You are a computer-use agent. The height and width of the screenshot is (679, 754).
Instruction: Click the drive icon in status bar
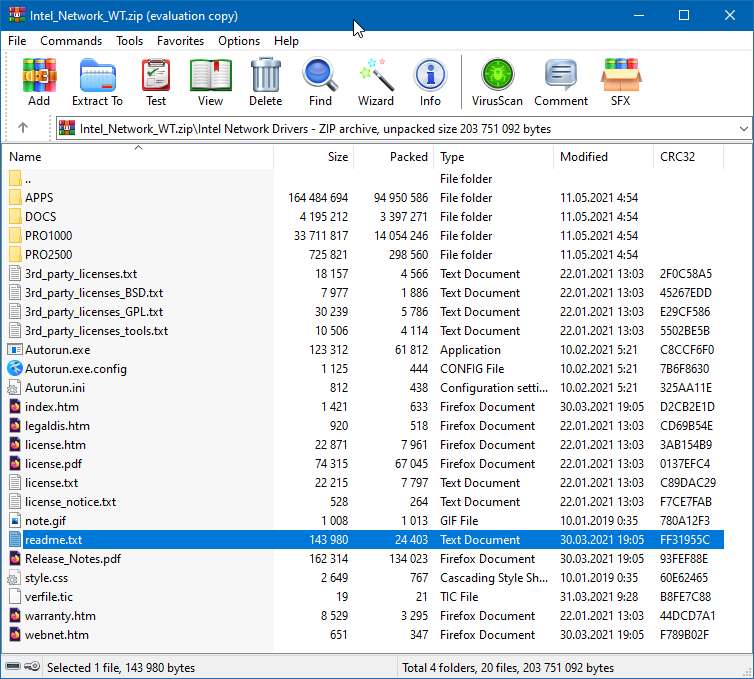(x=13, y=666)
